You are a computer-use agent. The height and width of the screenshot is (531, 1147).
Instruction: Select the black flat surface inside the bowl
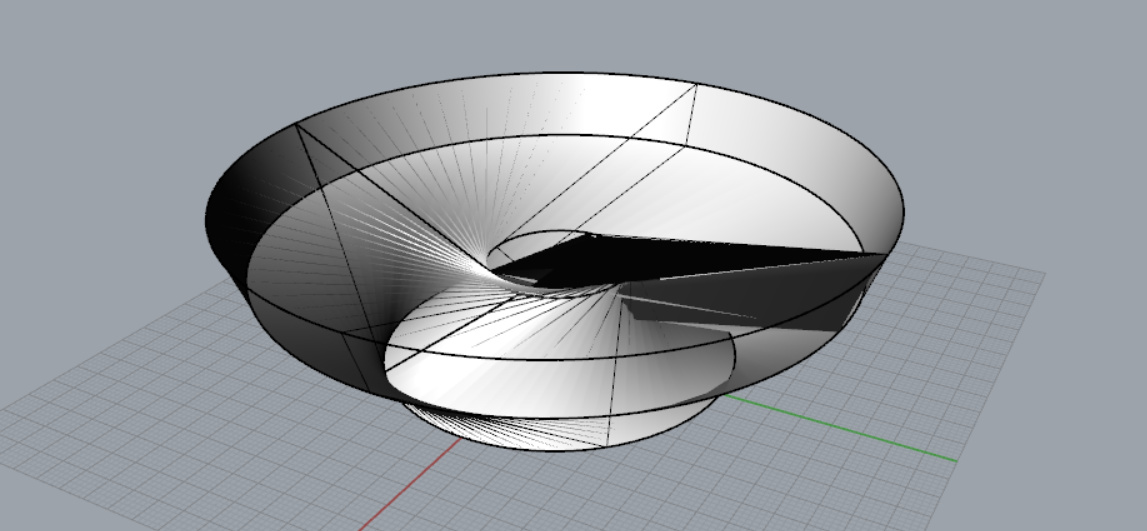point(688,260)
